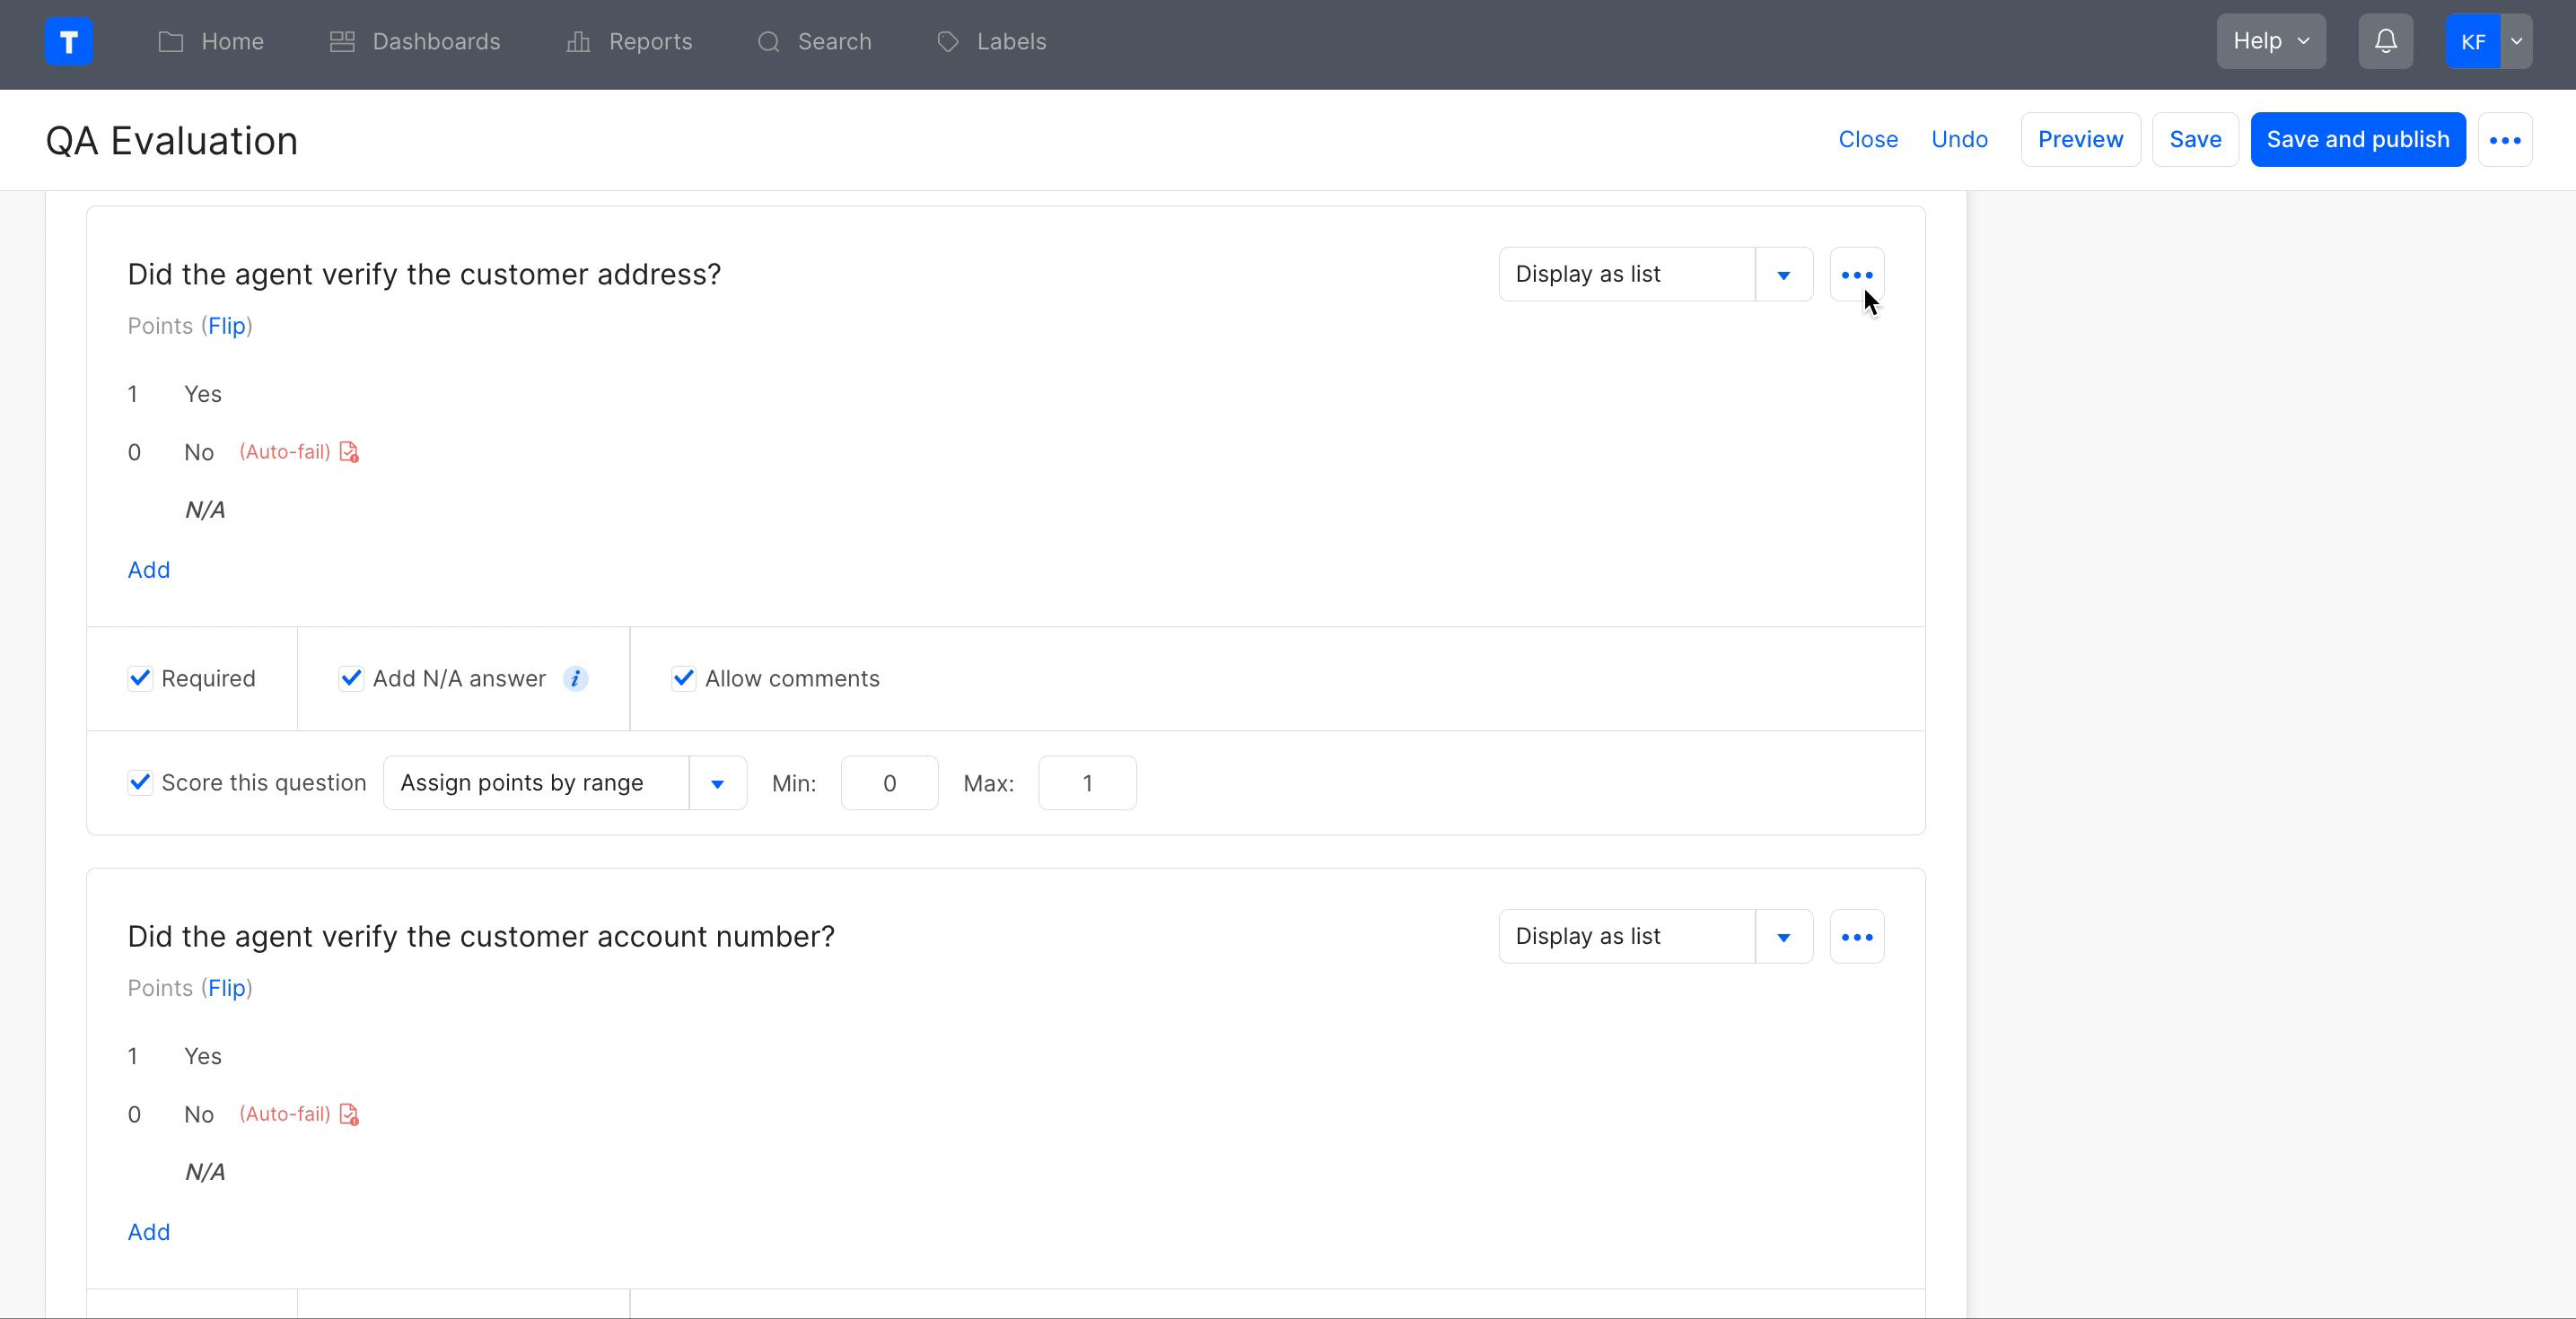Click the Max points input field
Viewport: 2576px width, 1319px height.
tap(1086, 783)
